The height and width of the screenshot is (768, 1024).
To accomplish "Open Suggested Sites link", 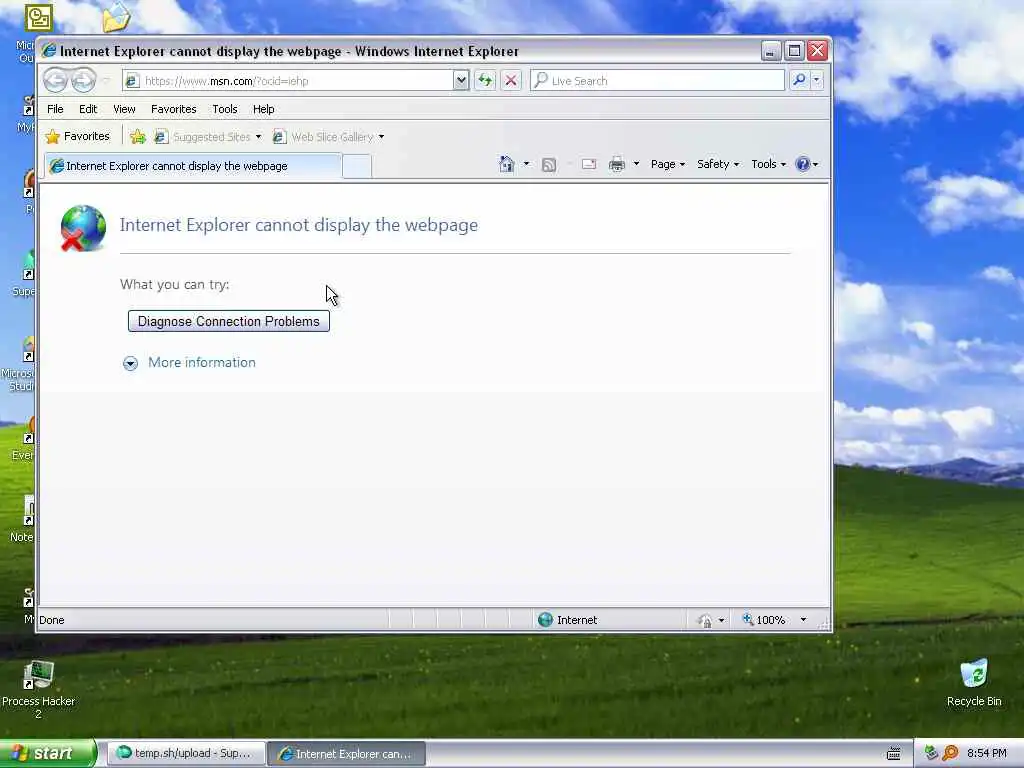I will (208, 136).
